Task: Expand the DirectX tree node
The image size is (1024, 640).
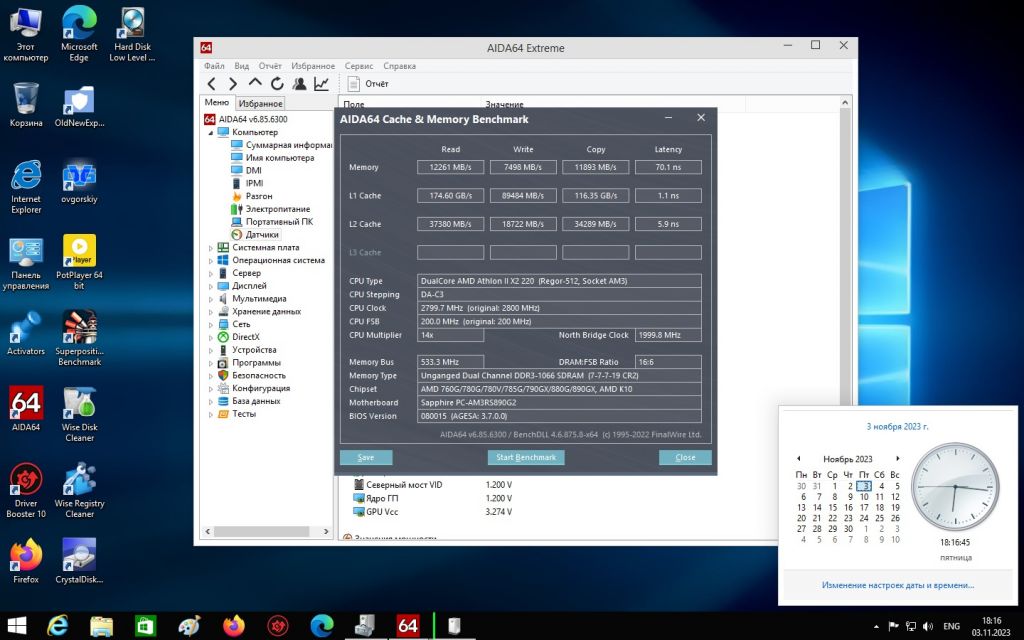Action: pyautogui.click(x=210, y=338)
